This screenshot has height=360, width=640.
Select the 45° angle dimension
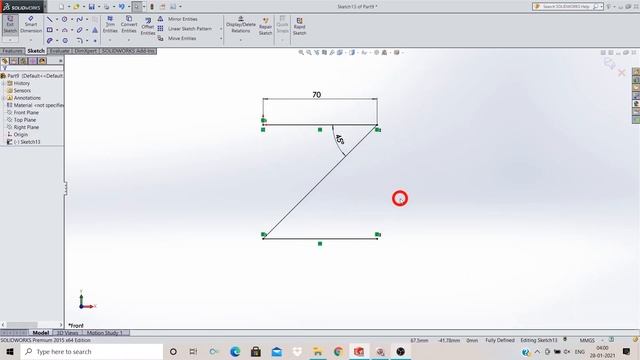pos(340,139)
